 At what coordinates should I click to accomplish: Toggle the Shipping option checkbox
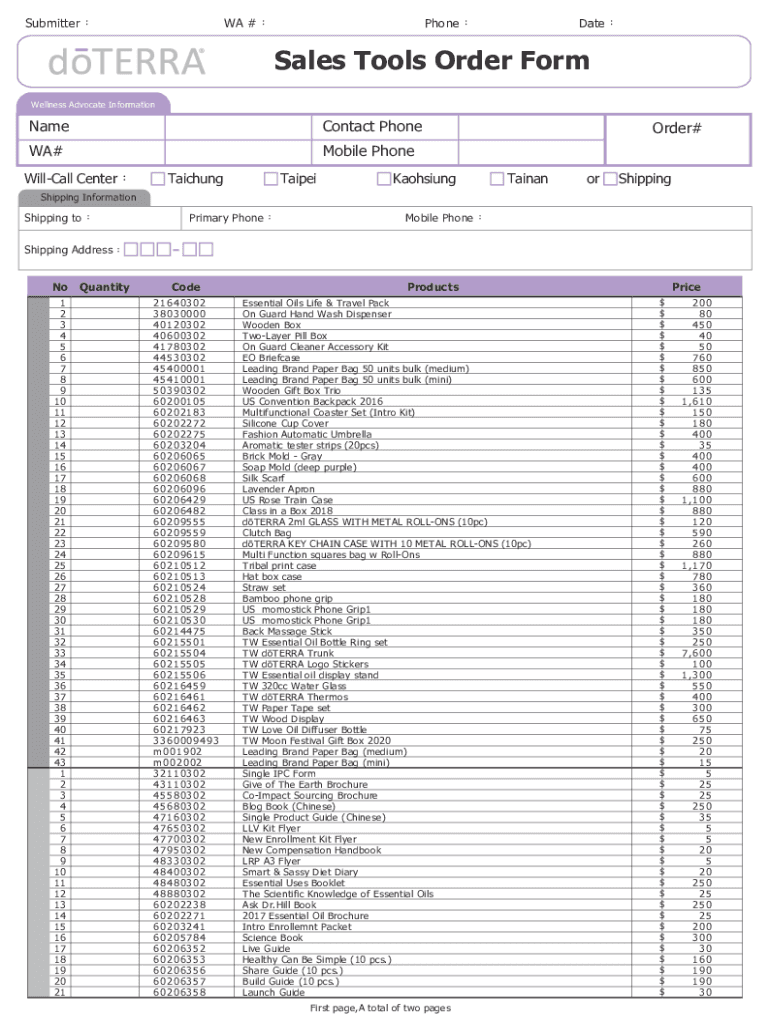tap(610, 179)
